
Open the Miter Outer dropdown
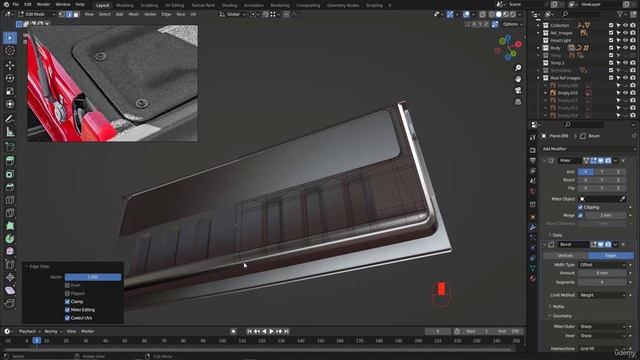[x=602, y=327]
